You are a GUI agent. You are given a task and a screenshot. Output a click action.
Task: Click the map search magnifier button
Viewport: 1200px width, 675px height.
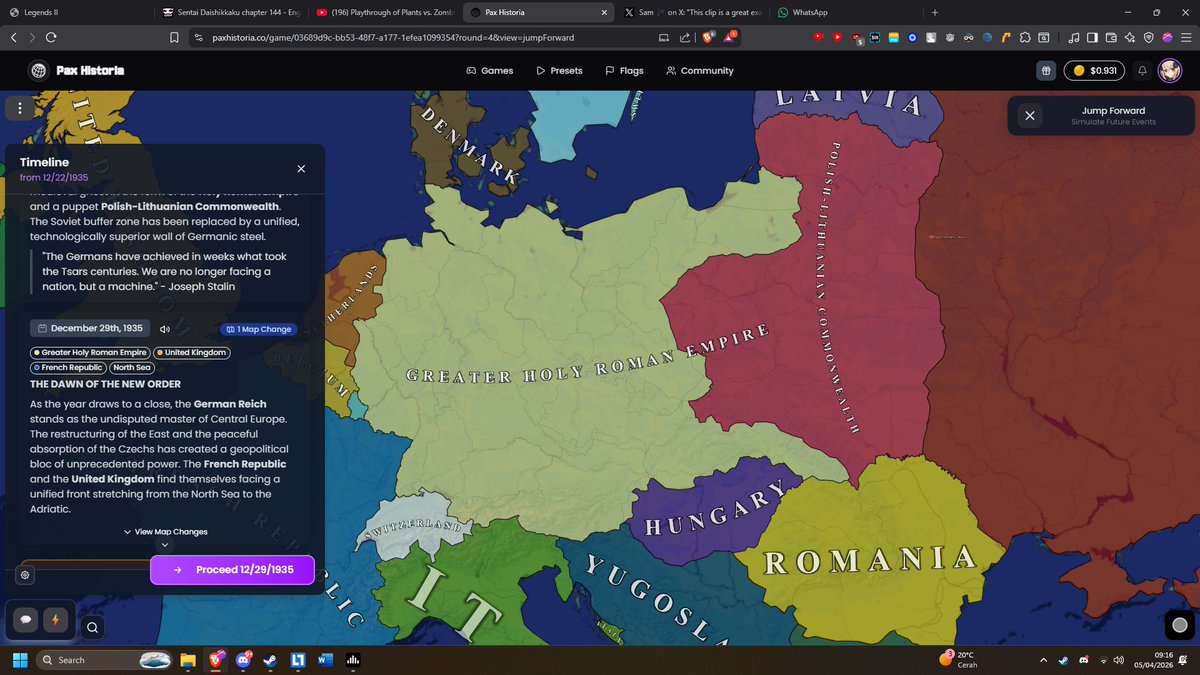(x=91, y=628)
